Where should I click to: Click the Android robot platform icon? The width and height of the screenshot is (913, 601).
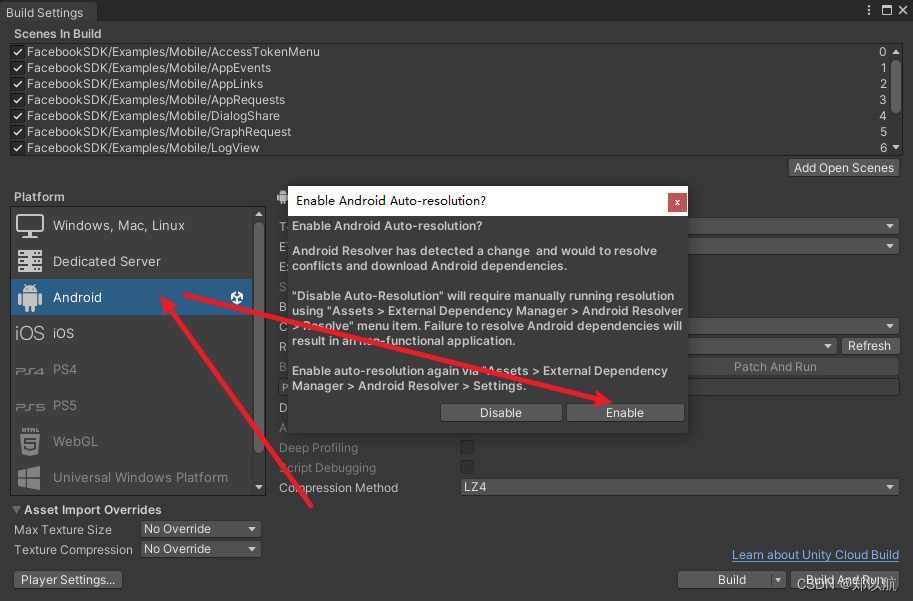click(x=30, y=298)
